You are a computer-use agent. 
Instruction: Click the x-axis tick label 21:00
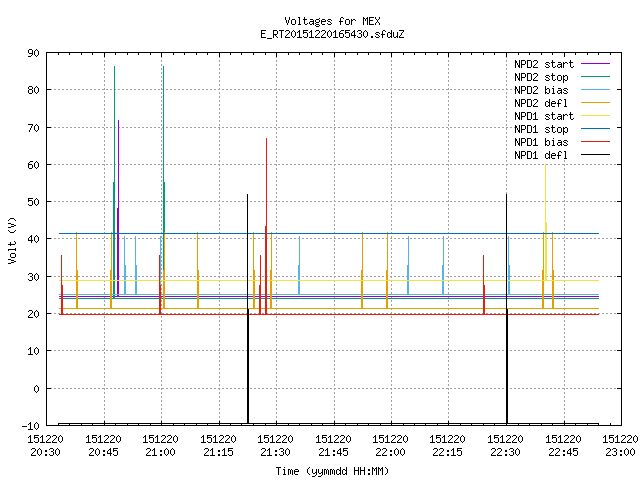click(x=160, y=452)
